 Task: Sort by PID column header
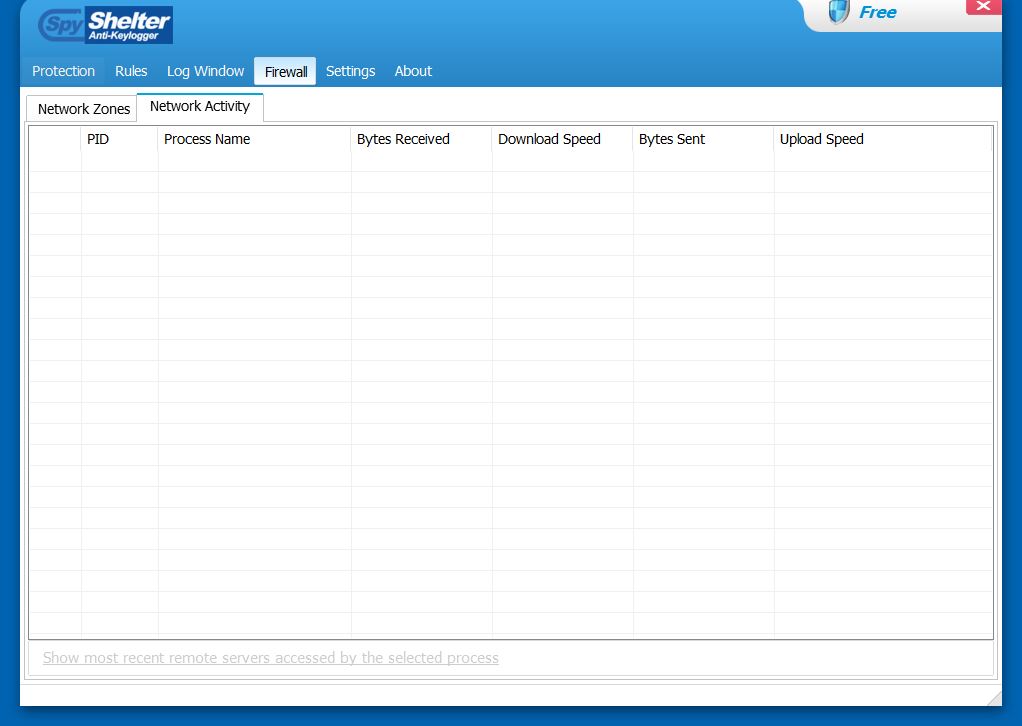click(x=119, y=139)
